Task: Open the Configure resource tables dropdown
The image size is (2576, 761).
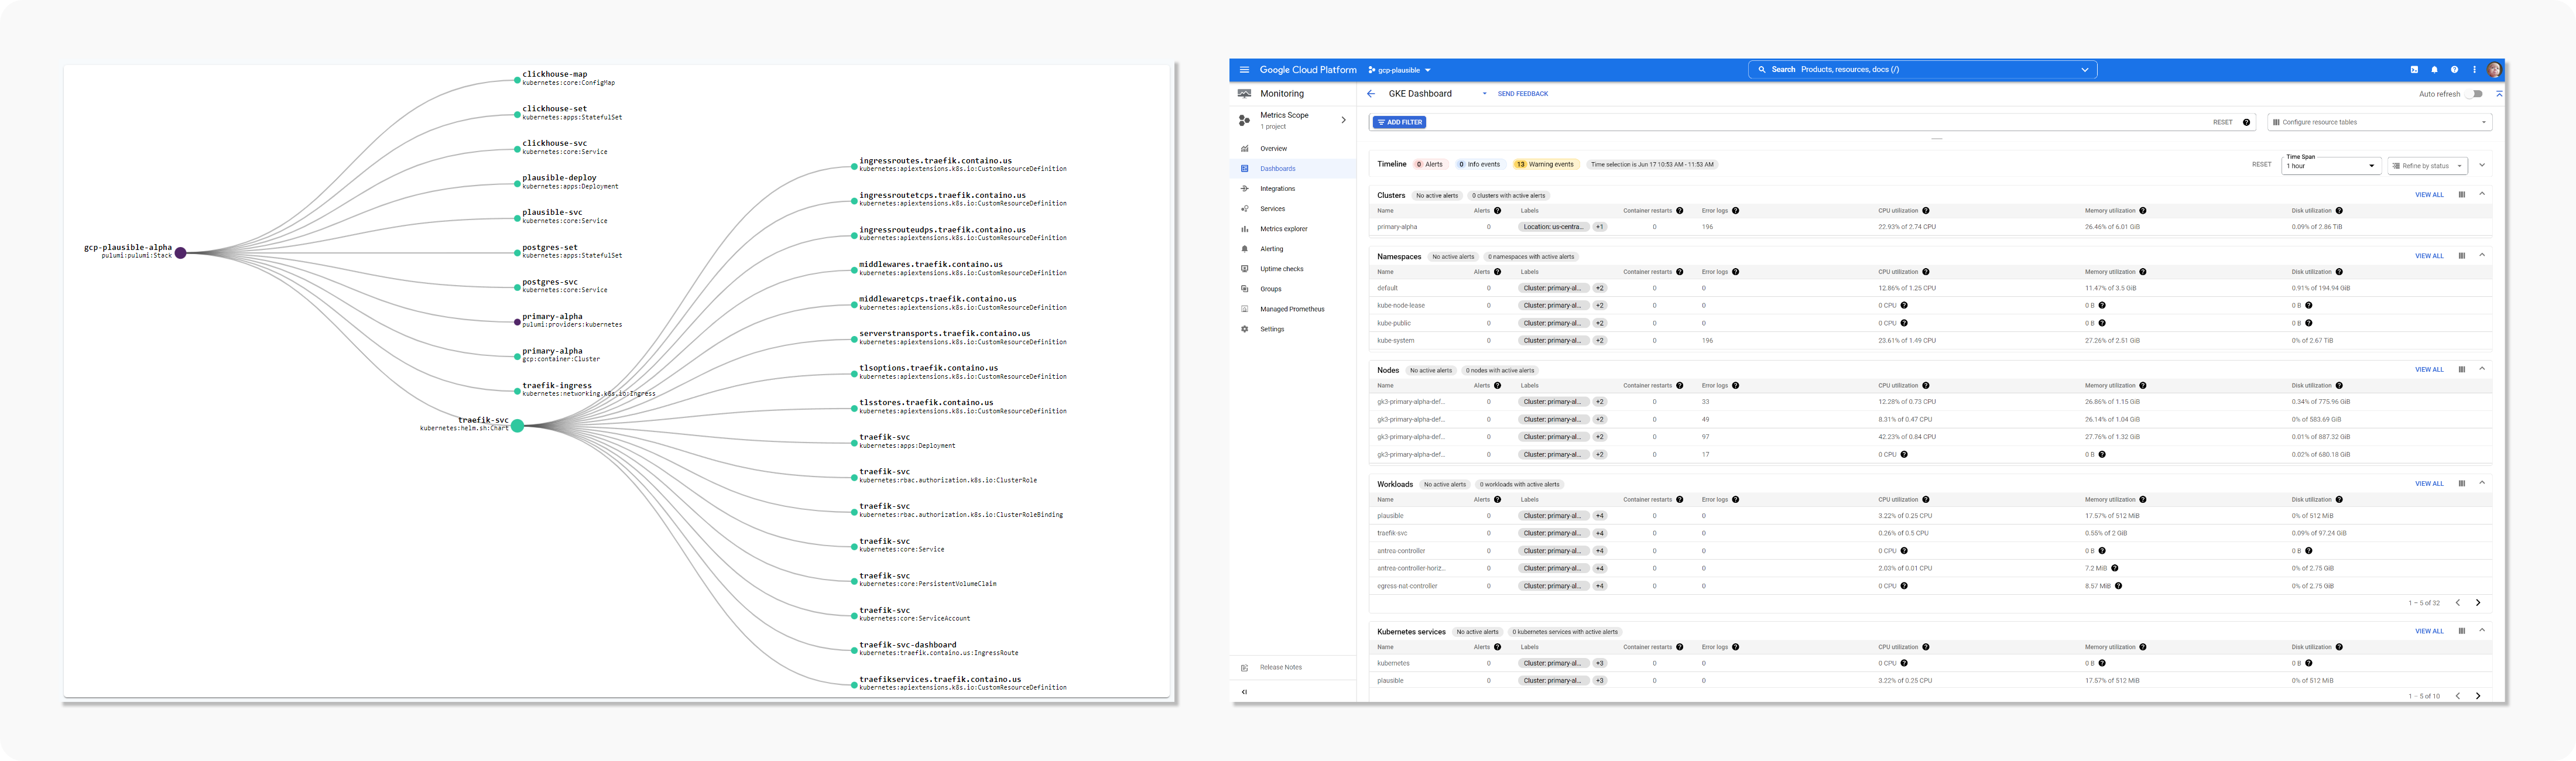Action: click(2379, 122)
